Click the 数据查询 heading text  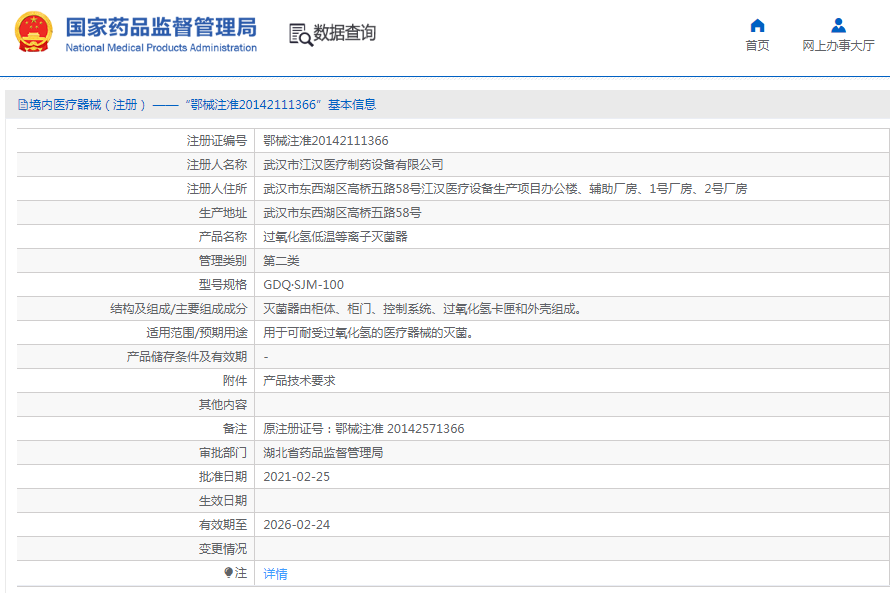tap(345, 34)
